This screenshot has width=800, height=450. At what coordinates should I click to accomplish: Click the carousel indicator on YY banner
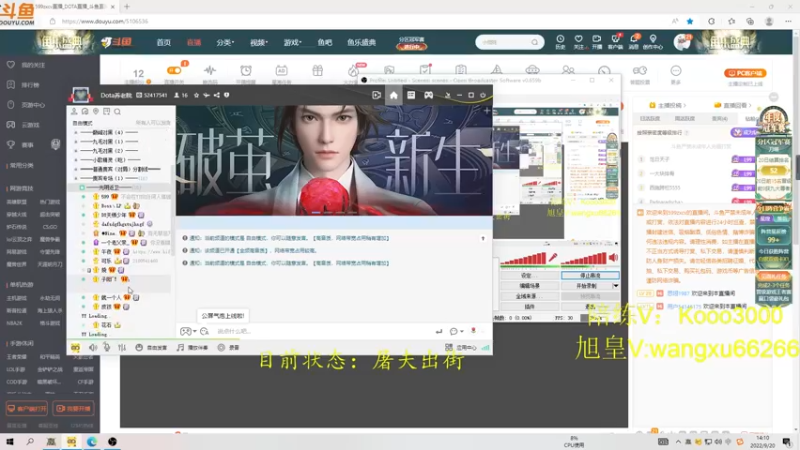pyautogui.click(x=334, y=212)
